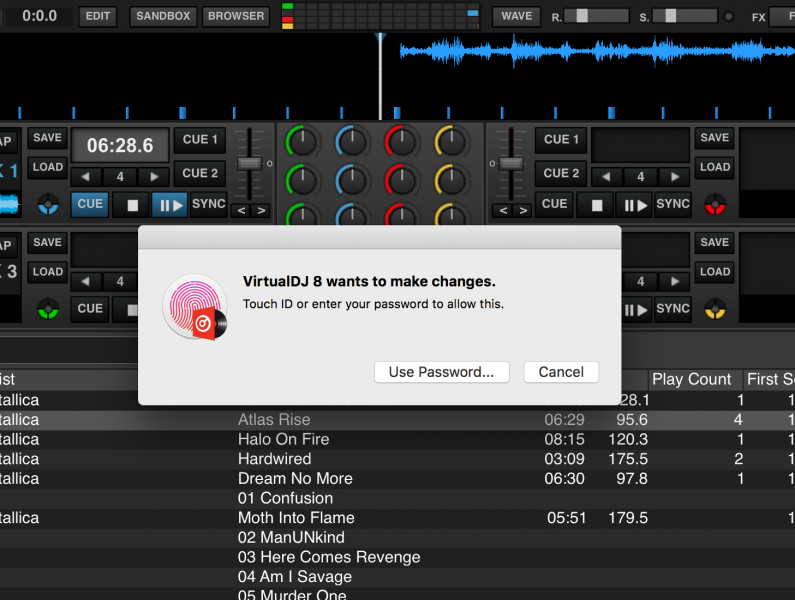Decrease loop length with the left deck's left arrow
Screen dimensions: 795x600
87,177
